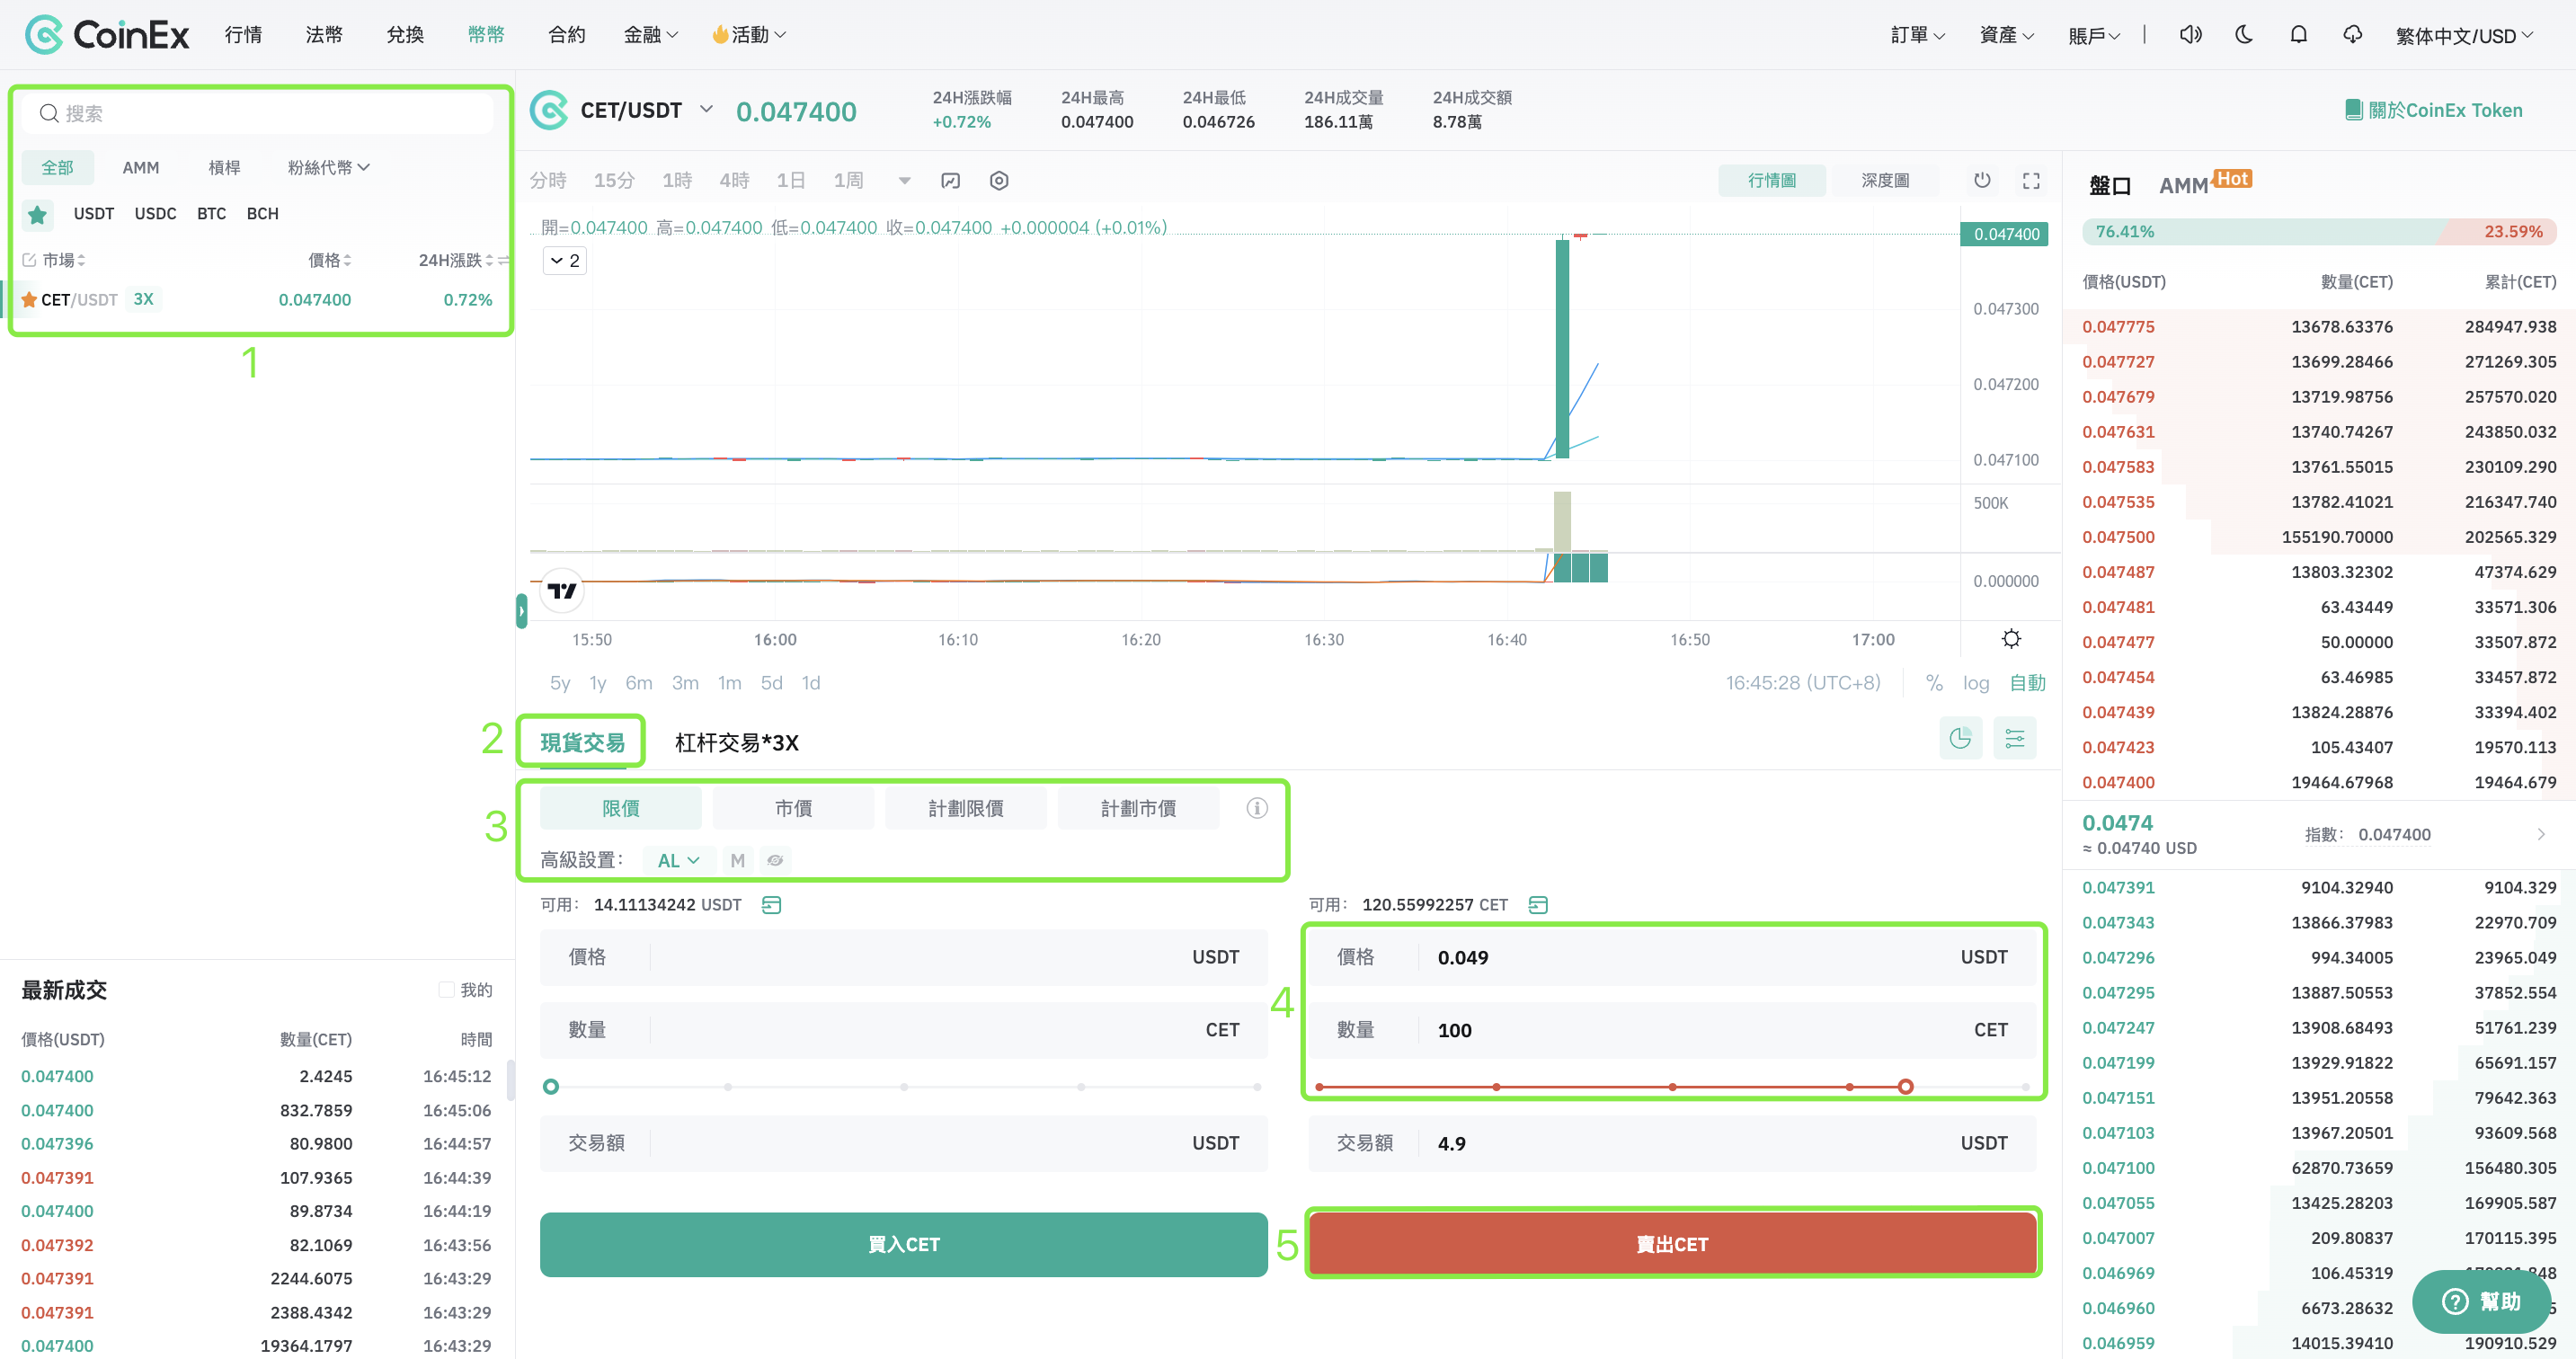Open chart axis gear settings
2576x1359 pixels.
coord(2011,639)
